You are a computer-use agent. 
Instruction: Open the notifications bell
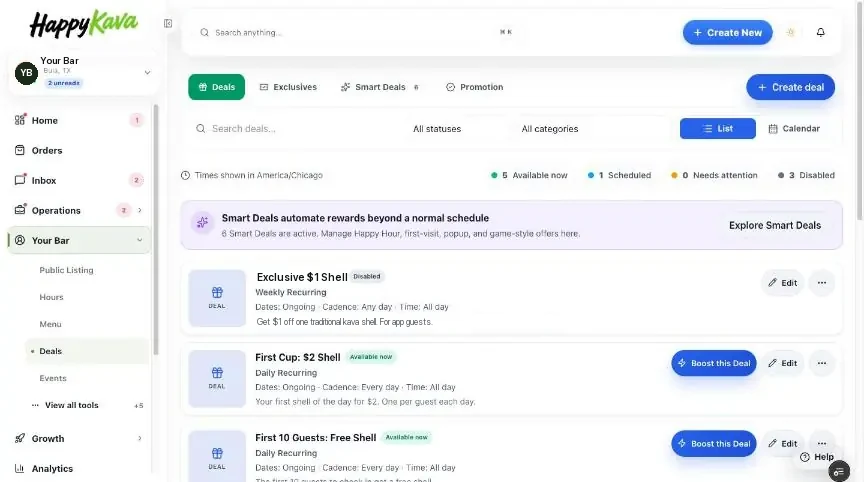820,33
